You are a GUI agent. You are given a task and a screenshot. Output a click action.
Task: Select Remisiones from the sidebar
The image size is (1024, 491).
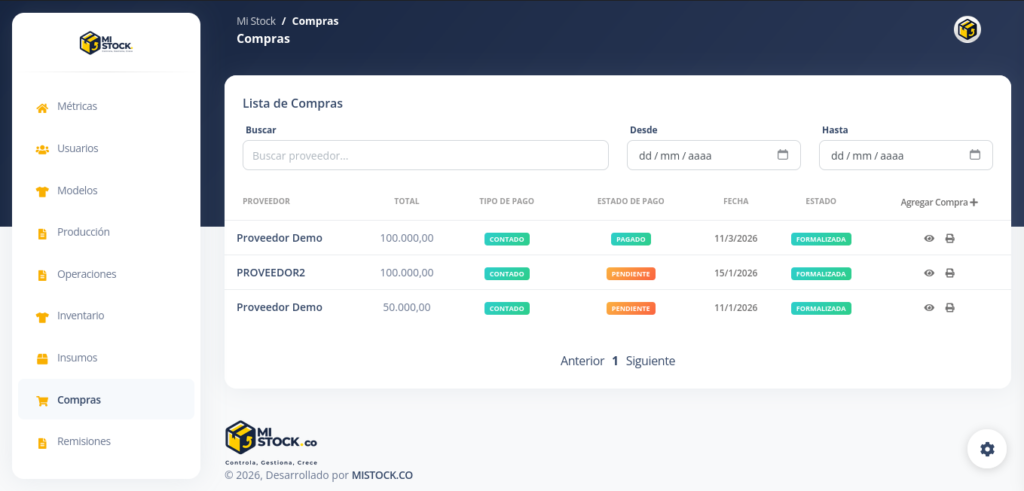point(84,441)
